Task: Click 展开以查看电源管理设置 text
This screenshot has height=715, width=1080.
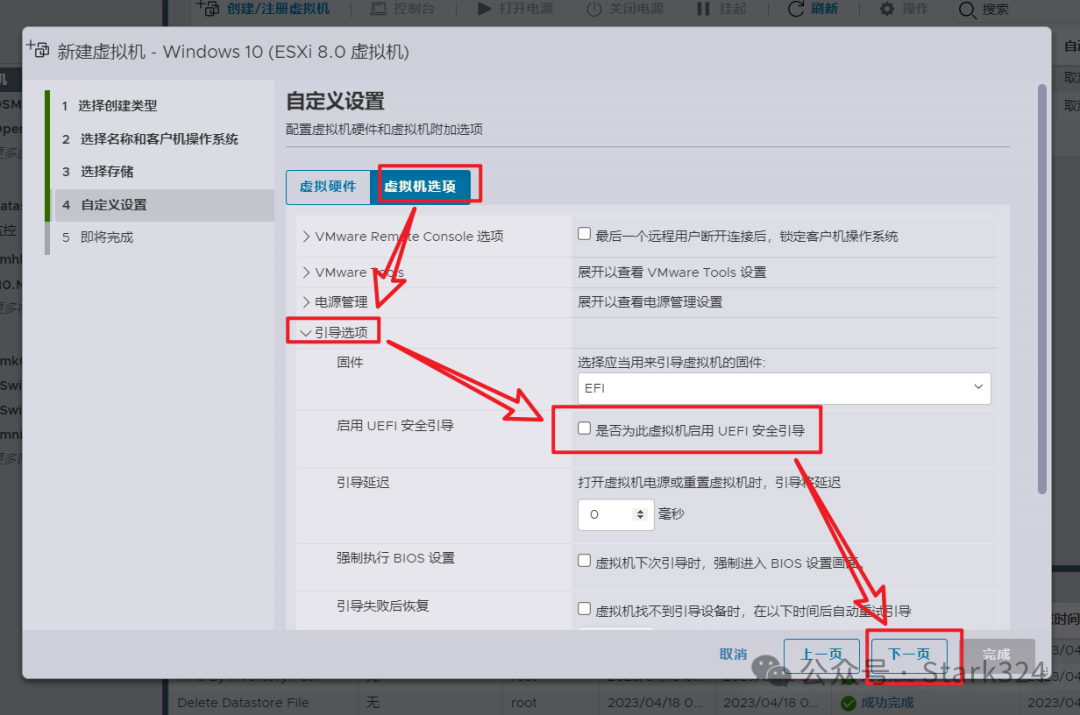Action: pos(650,302)
